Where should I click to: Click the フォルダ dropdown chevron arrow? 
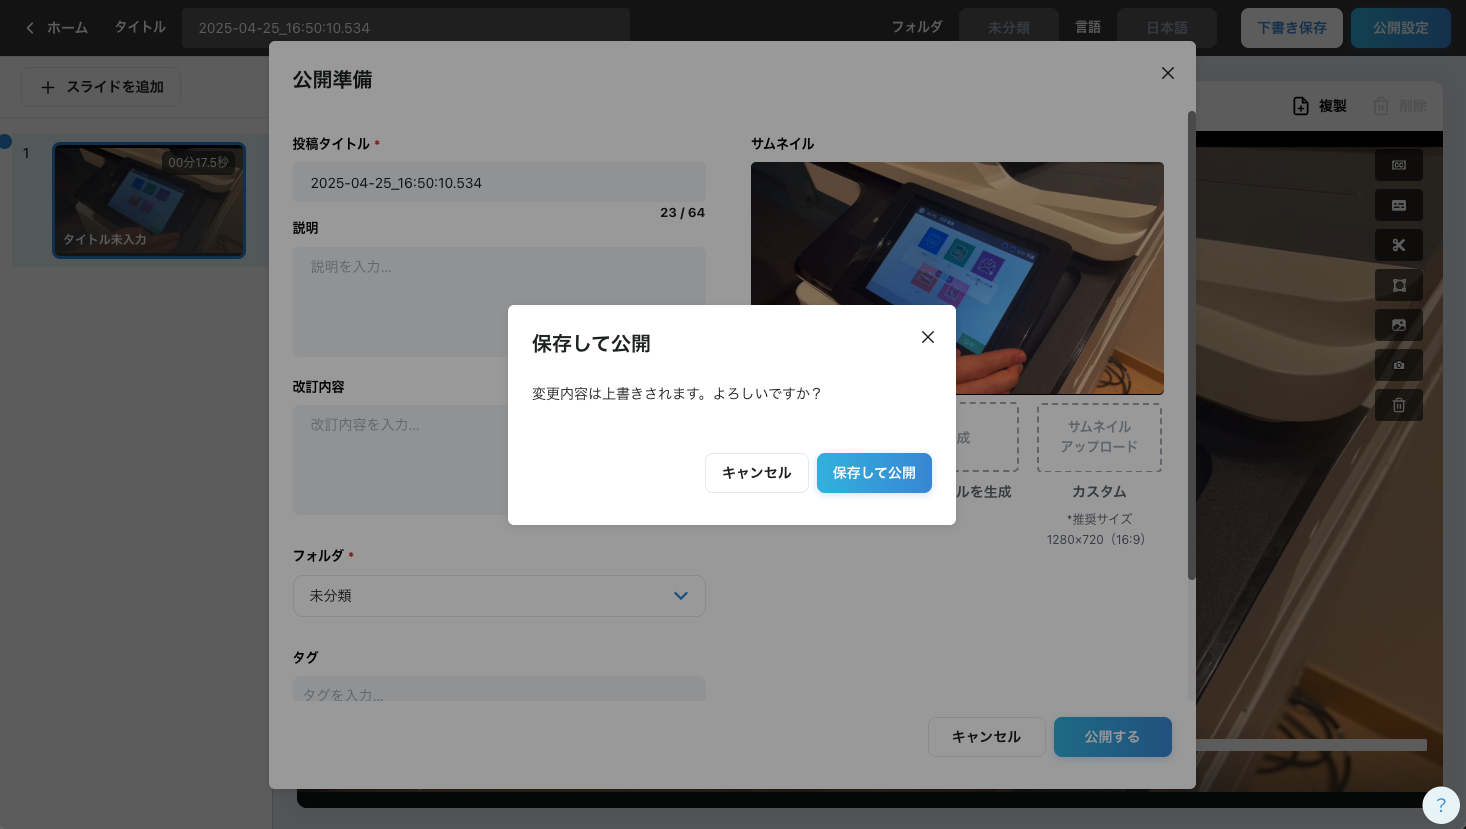tap(681, 596)
